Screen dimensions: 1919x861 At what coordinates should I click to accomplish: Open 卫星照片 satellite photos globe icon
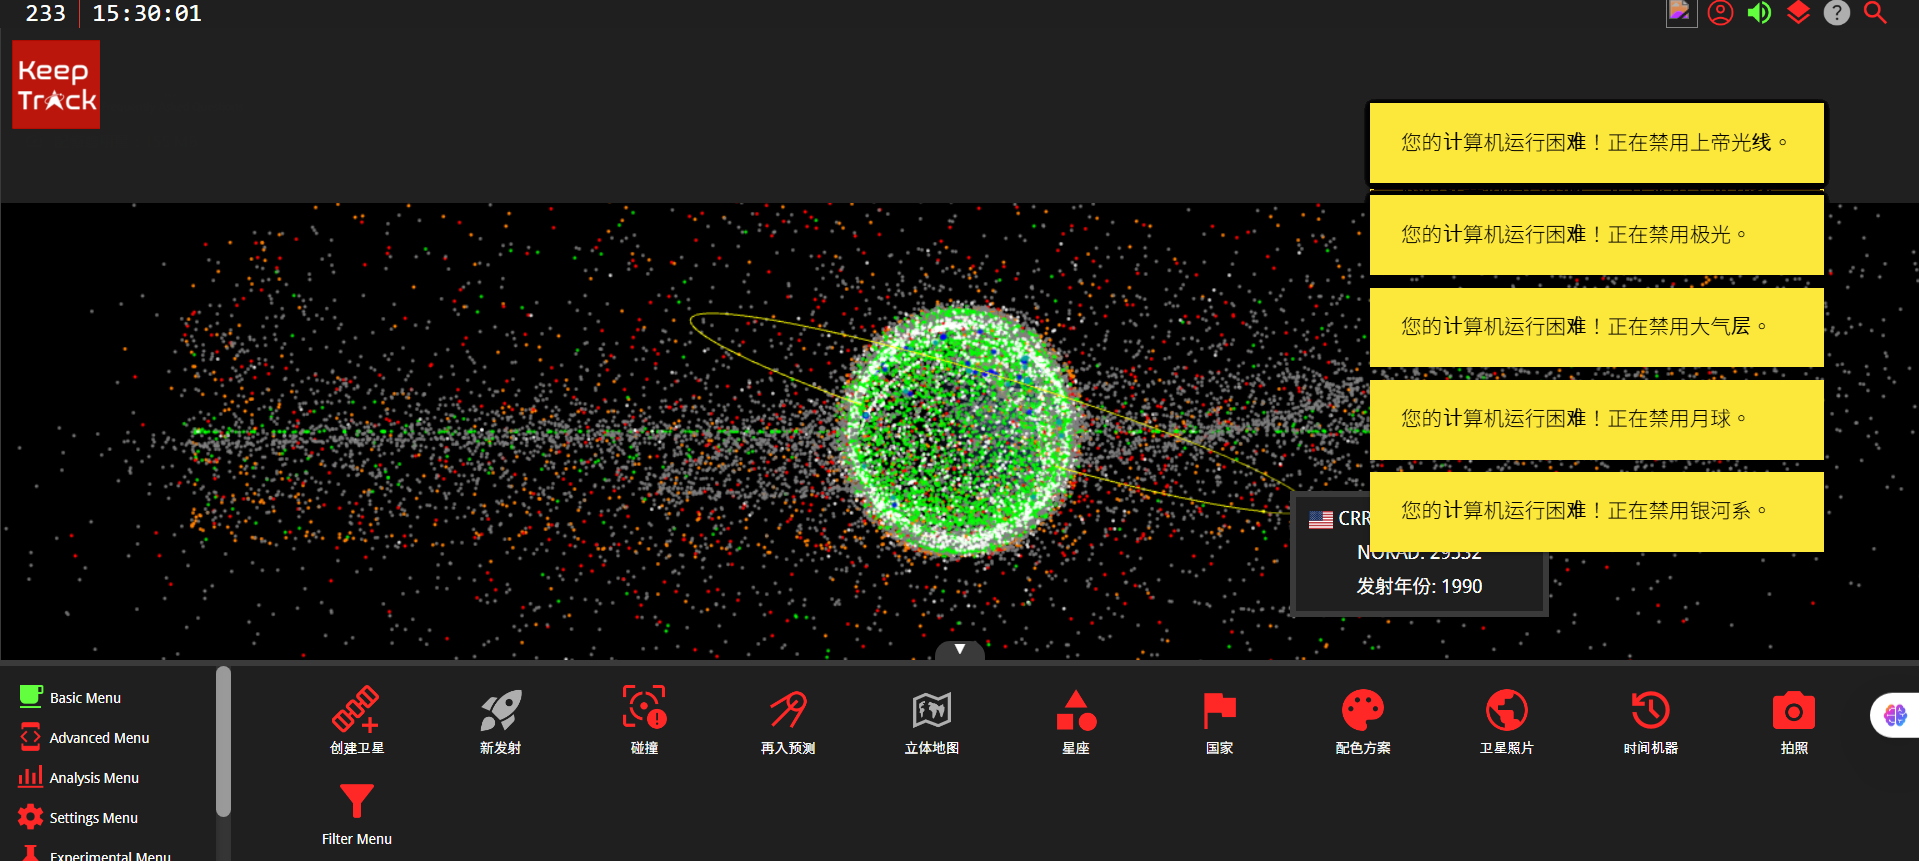click(x=1506, y=719)
